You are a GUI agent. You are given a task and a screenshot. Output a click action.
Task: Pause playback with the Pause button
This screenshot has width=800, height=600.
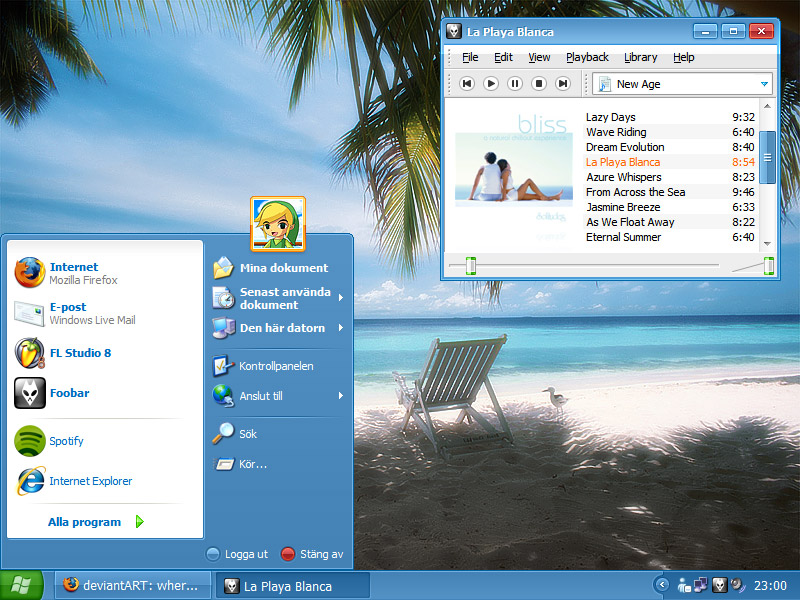tap(515, 84)
